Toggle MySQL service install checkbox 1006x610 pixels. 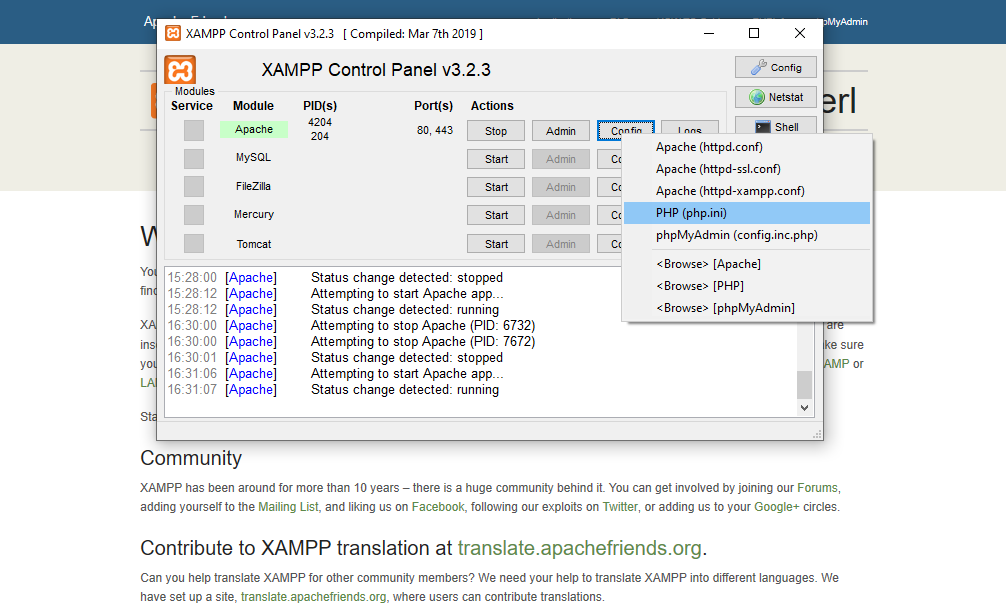point(194,158)
